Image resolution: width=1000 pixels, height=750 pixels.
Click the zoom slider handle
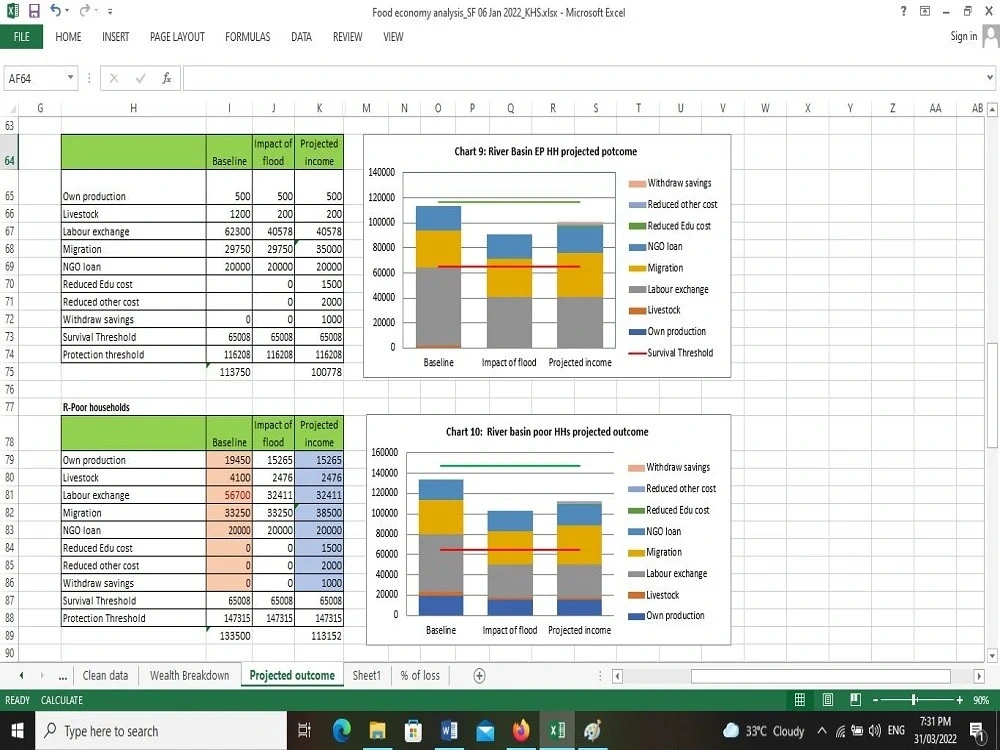click(x=915, y=700)
